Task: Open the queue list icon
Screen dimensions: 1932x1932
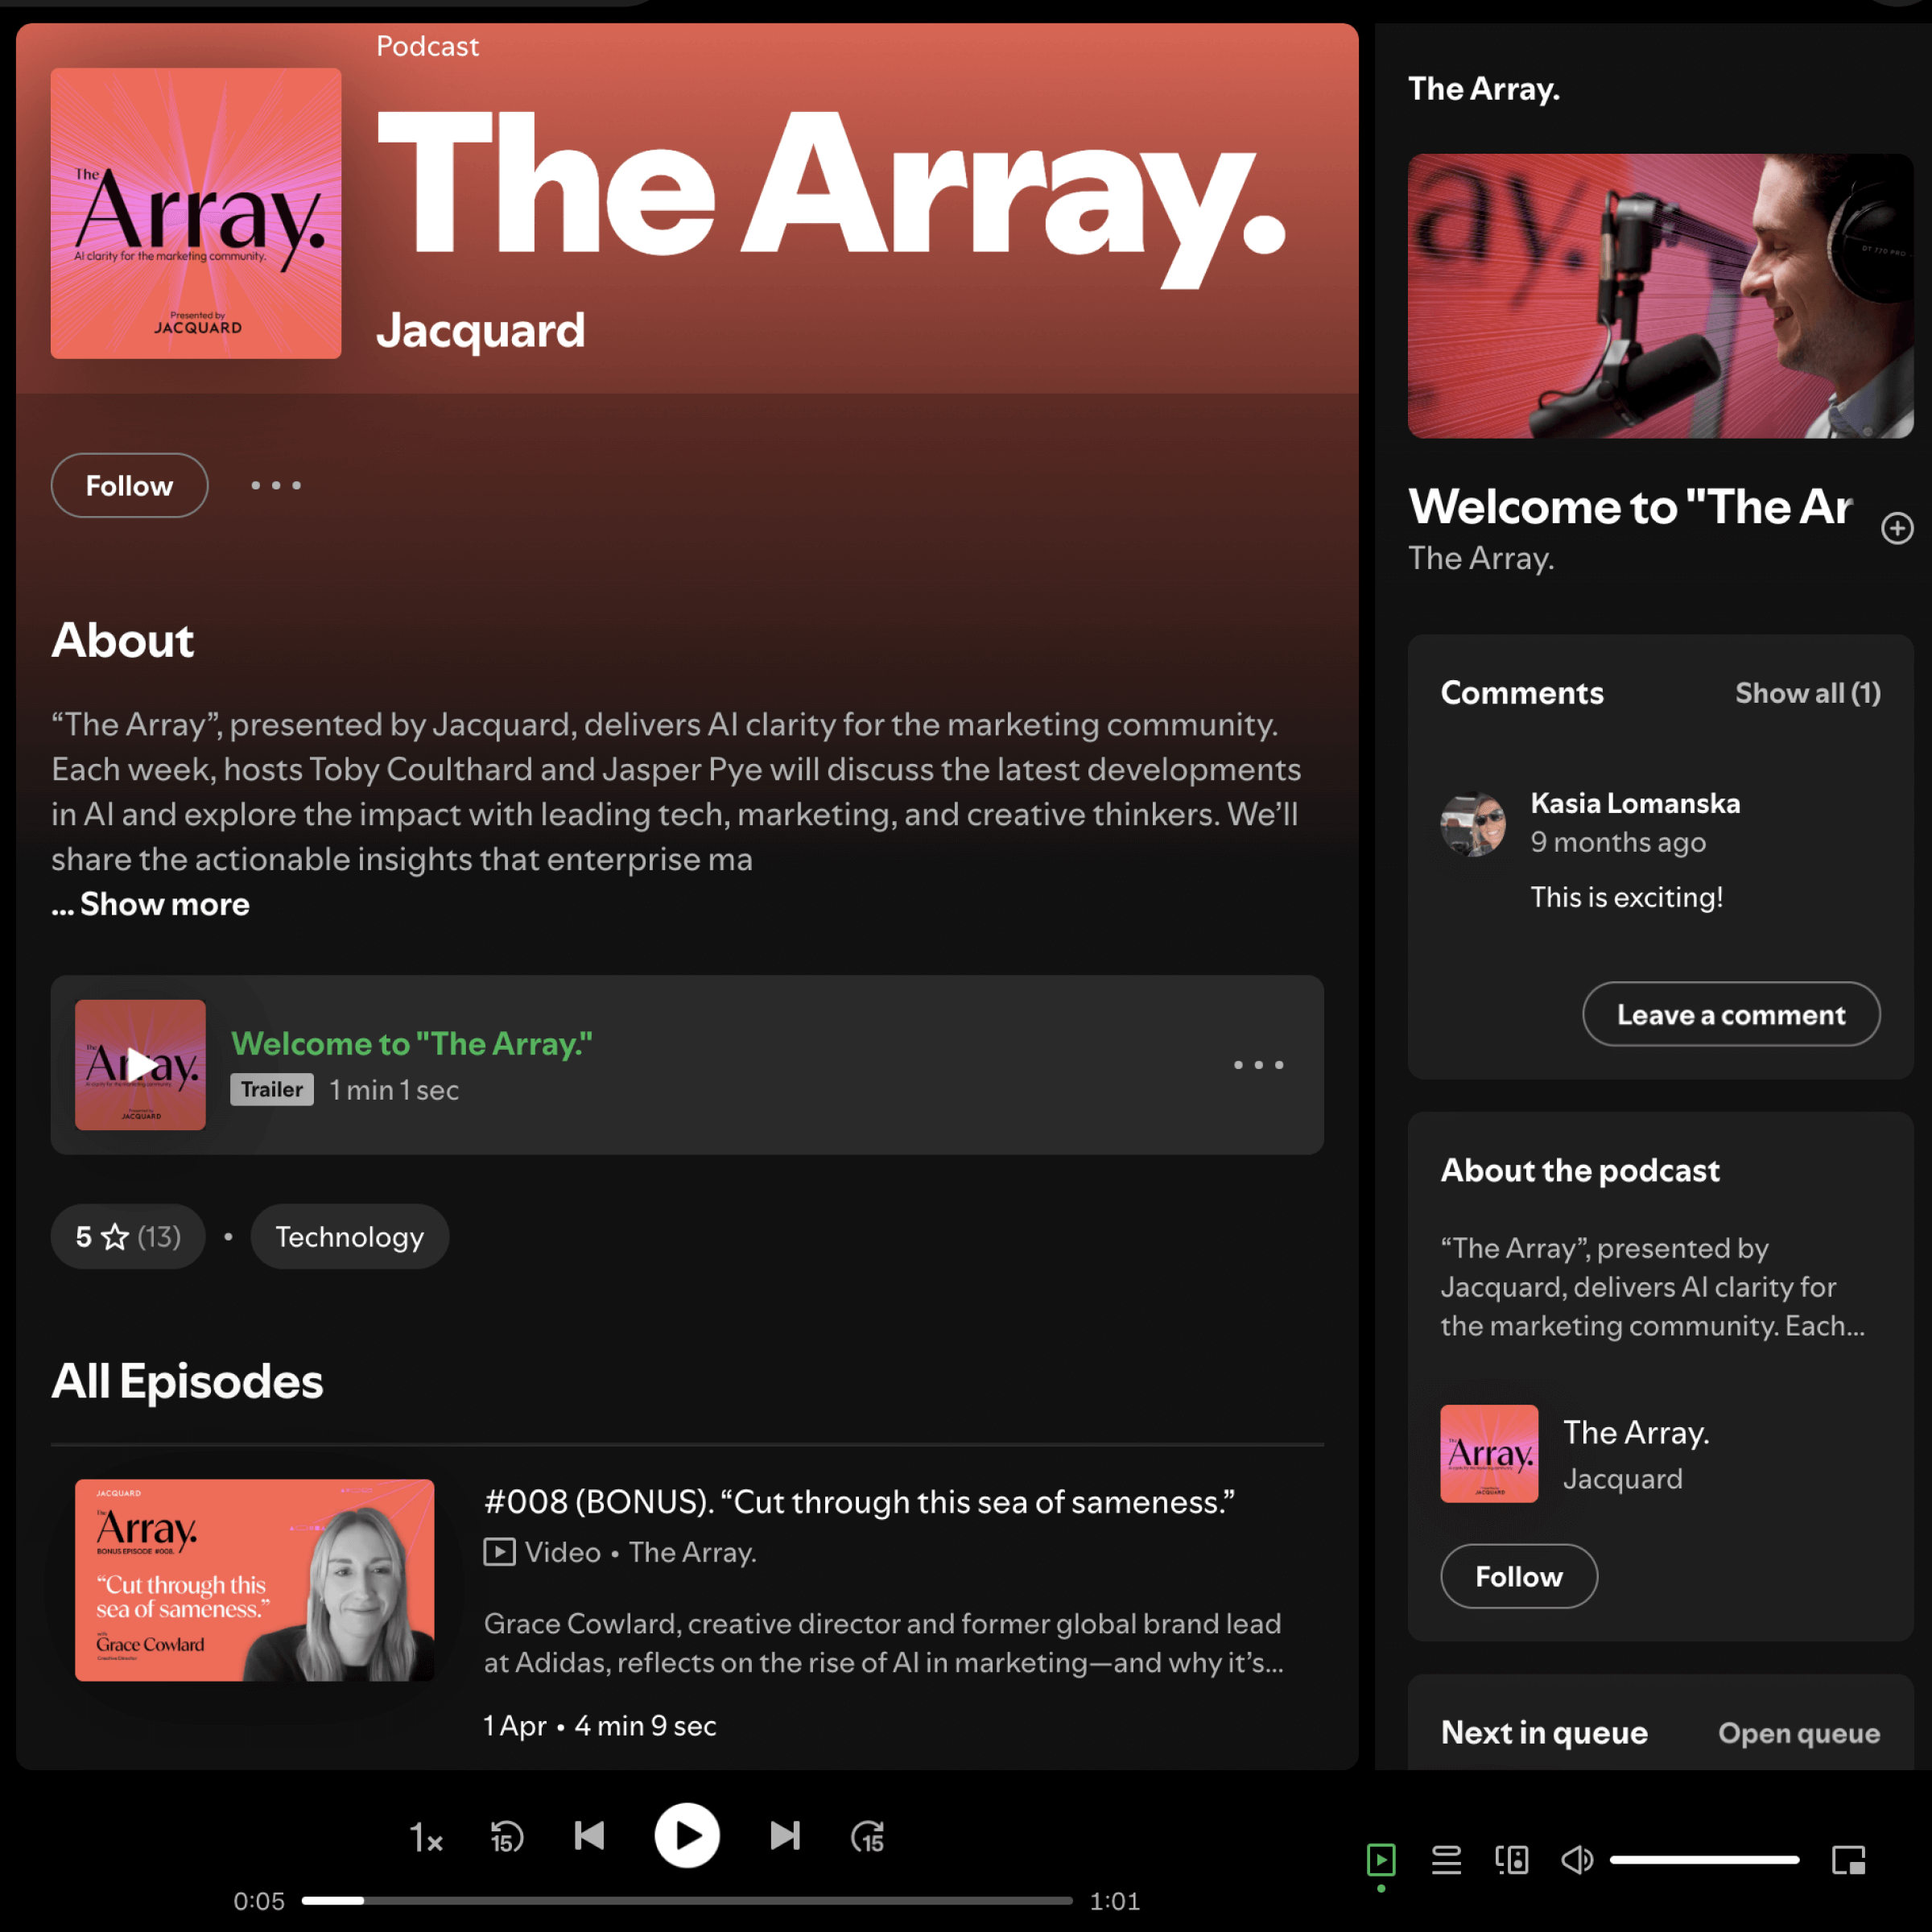Action: 1446,1860
